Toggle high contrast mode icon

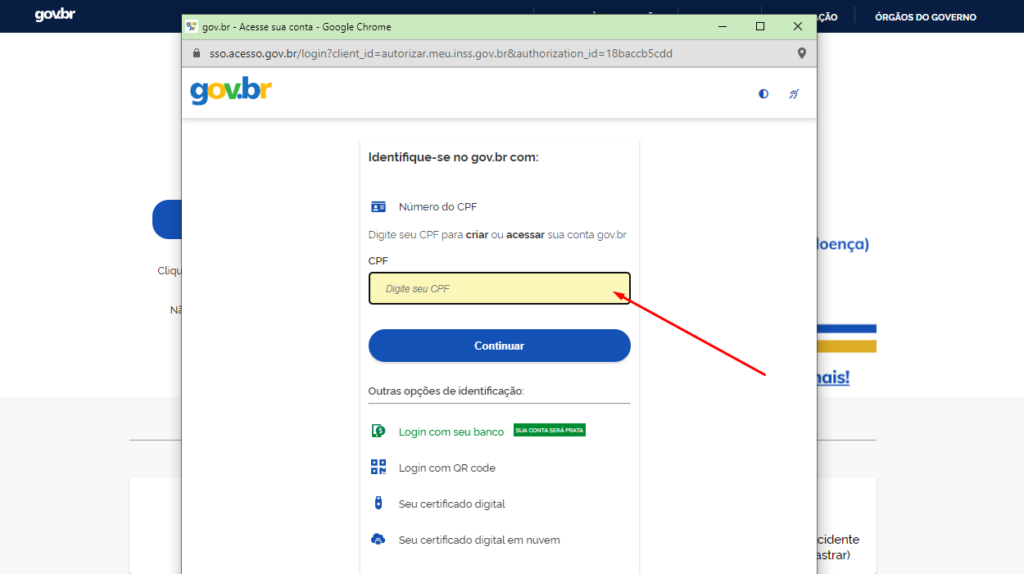click(763, 94)
